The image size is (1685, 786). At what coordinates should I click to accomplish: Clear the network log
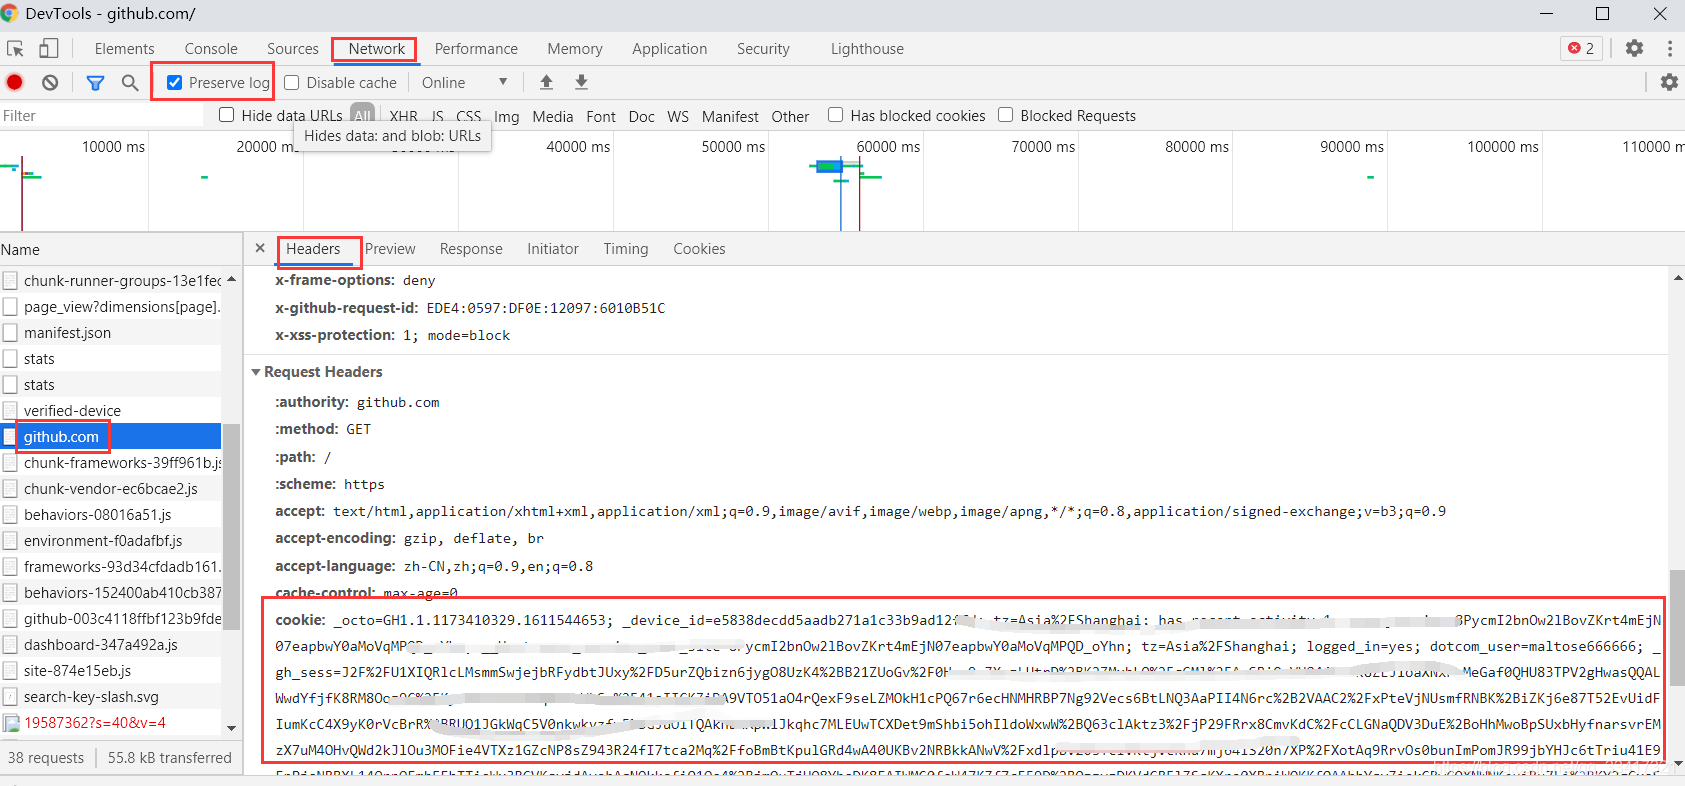click(x=50, y=82)
